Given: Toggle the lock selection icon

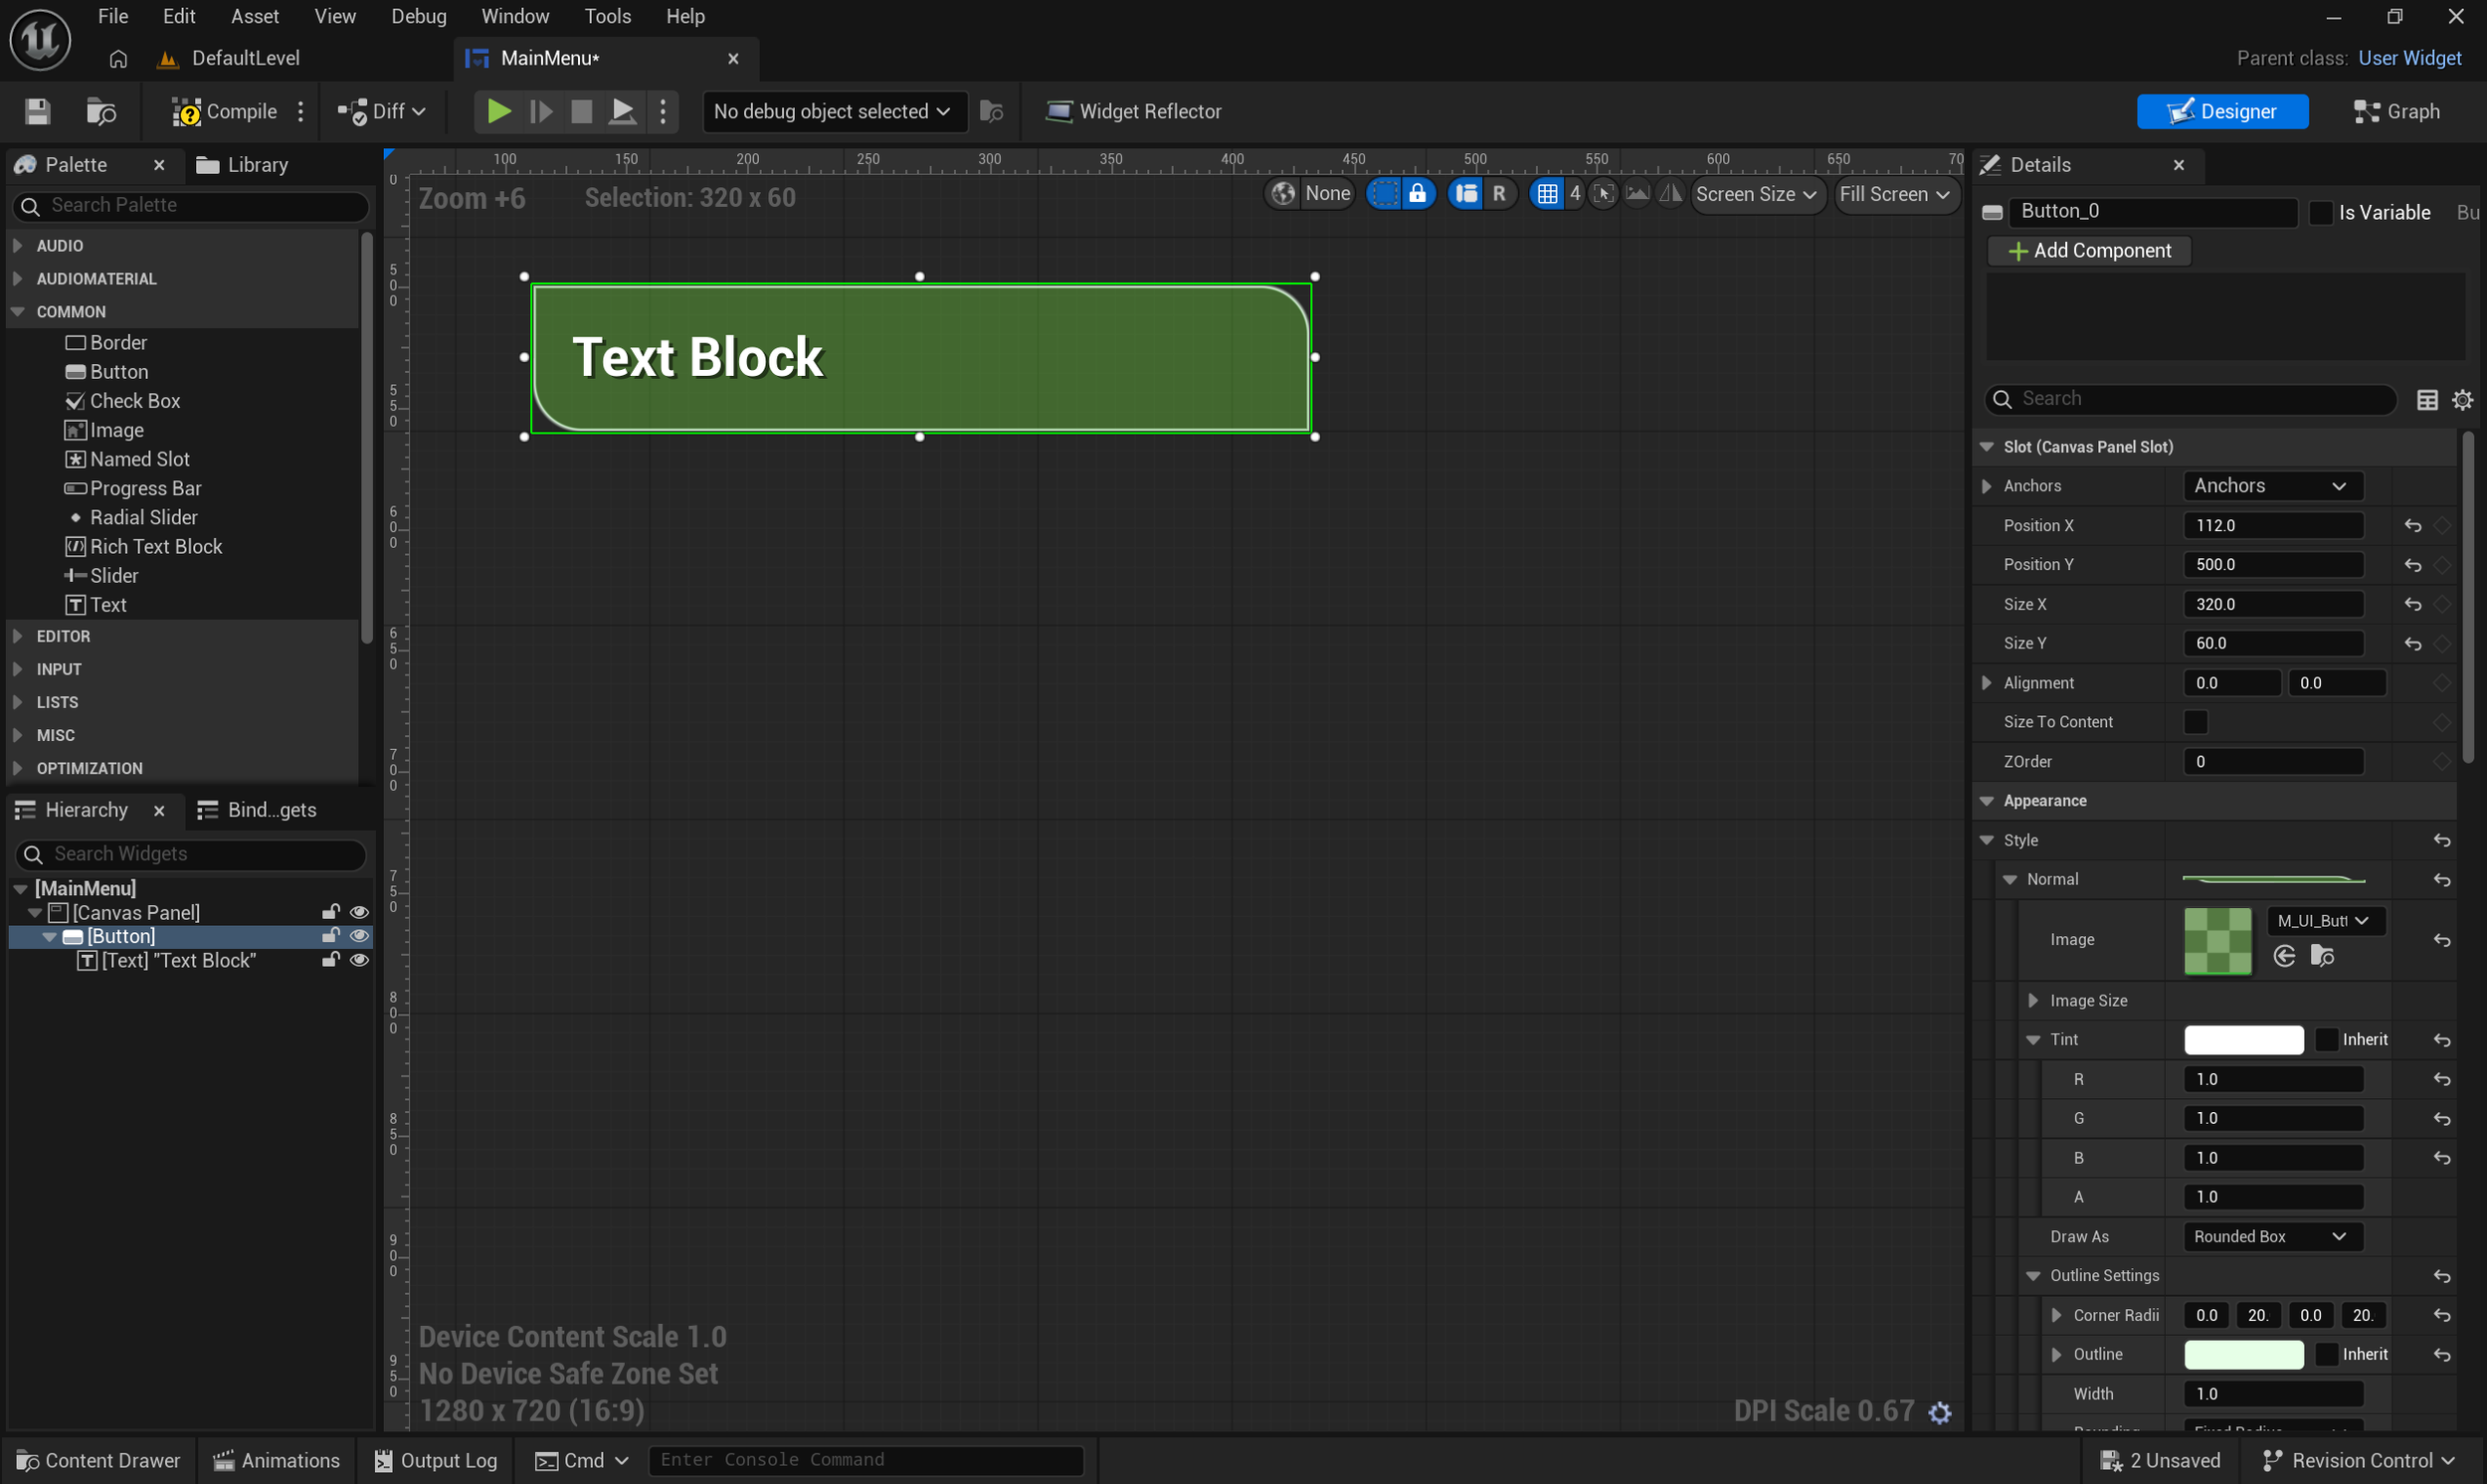Looking at the screenshot, I should pyautogui.click(x=1417, y=194).
